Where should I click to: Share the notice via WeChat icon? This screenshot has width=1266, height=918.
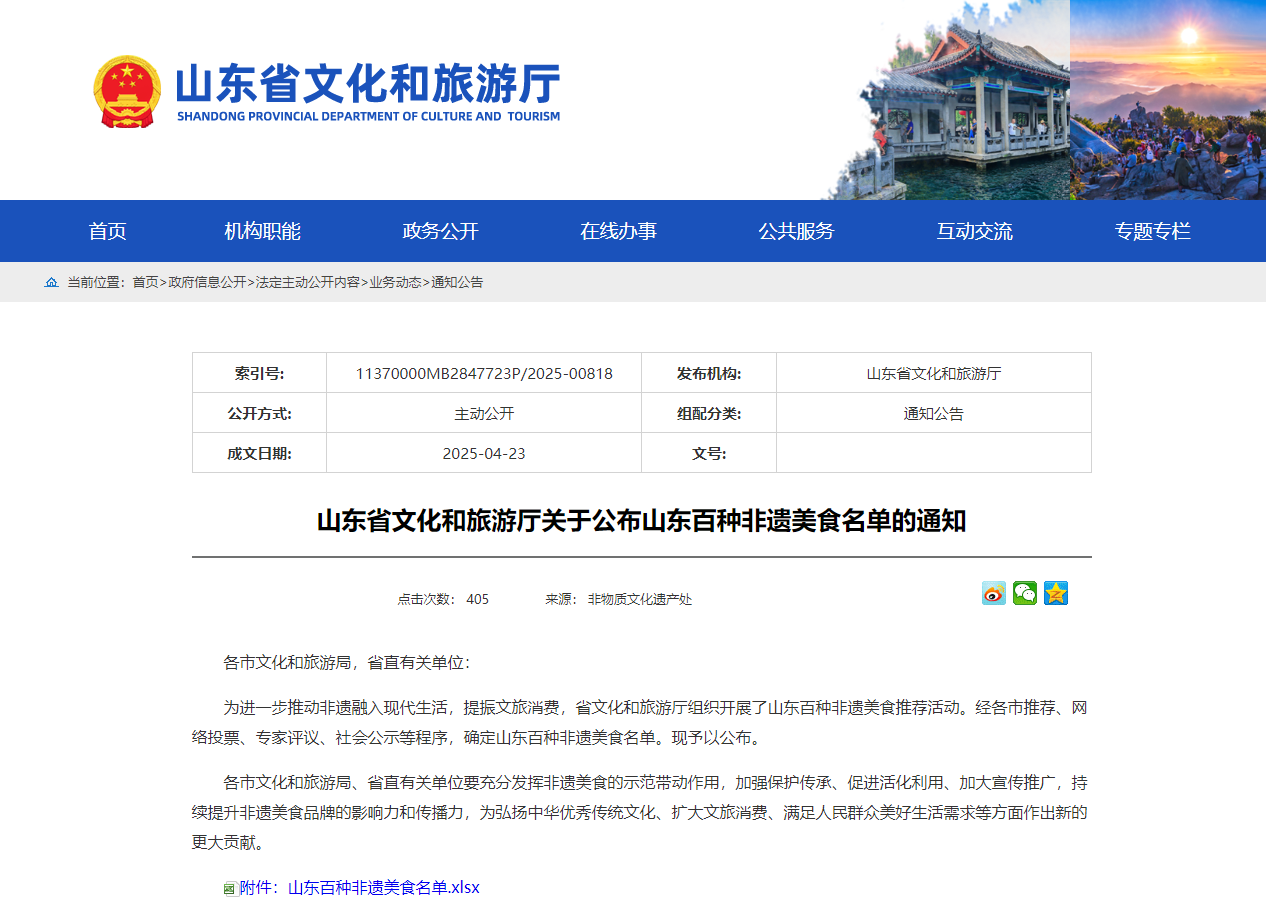pos(1025,593)
